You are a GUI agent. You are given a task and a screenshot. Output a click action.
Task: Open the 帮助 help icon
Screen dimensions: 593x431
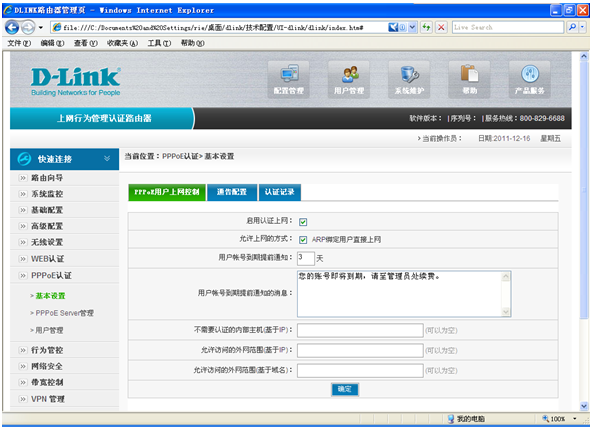[x=469, y=80]
